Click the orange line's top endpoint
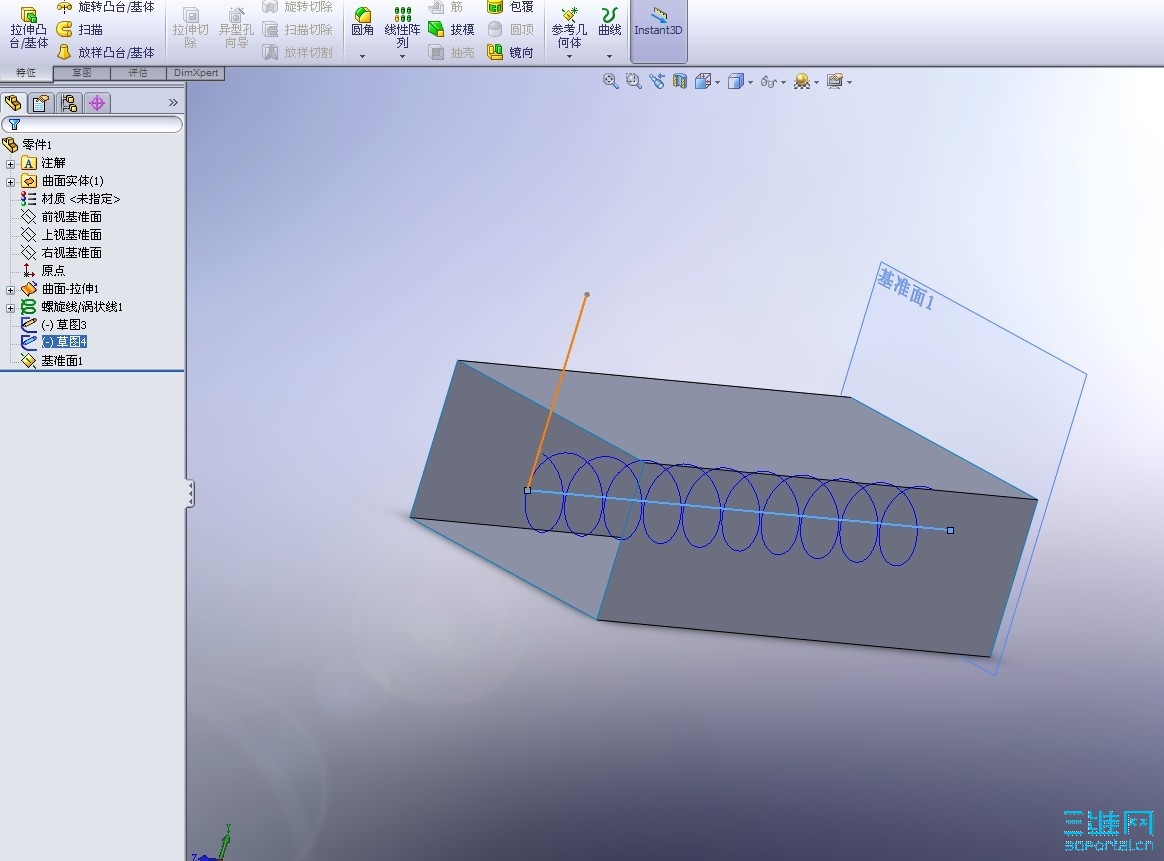 (x=587, y=295)
